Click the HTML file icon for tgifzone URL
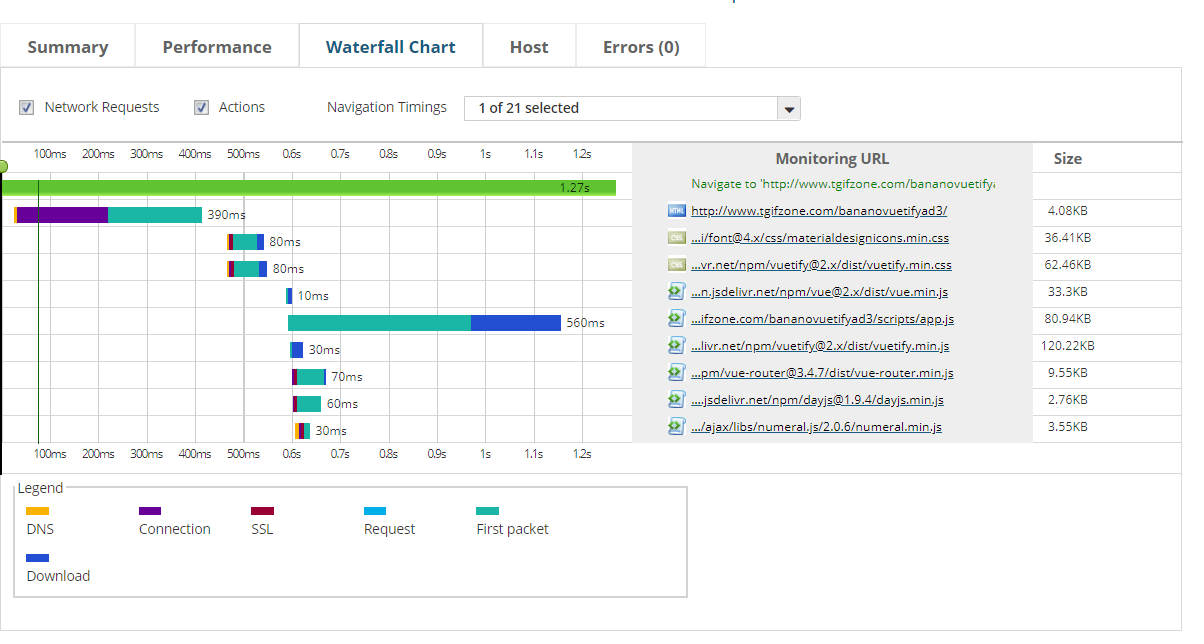1204x644 pixels. 677,211
